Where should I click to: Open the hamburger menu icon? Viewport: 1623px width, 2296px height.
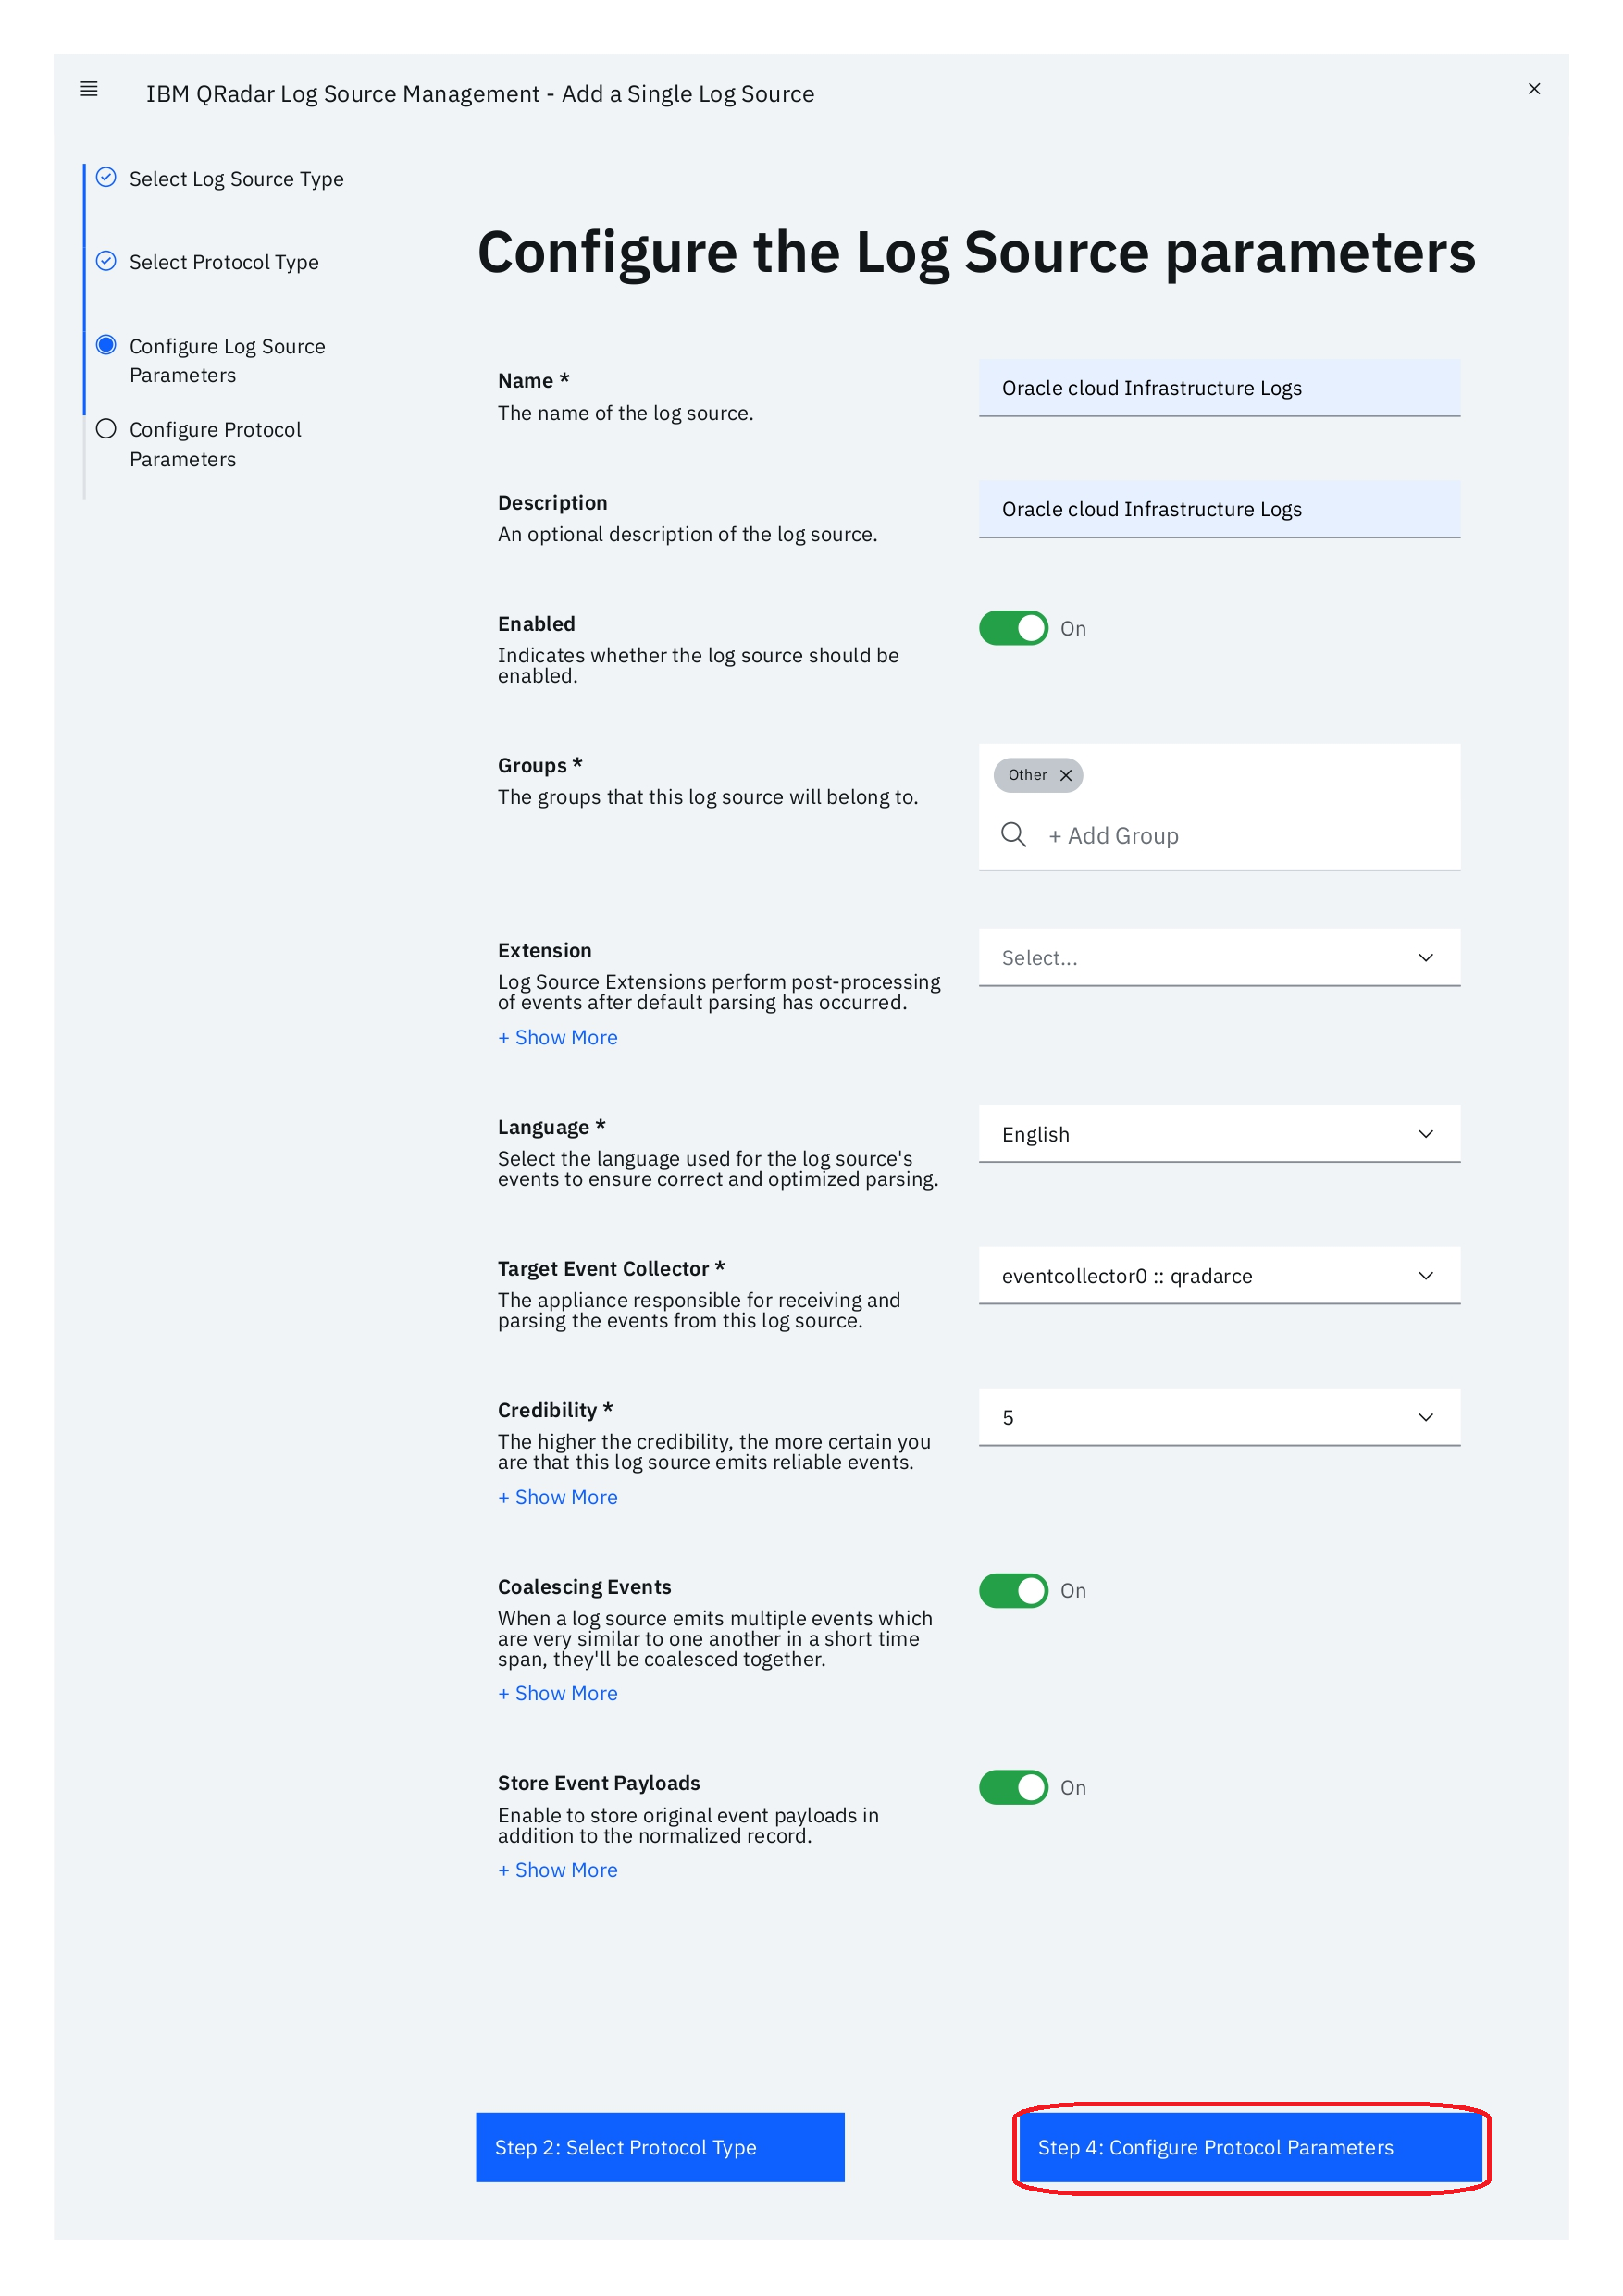88,89
